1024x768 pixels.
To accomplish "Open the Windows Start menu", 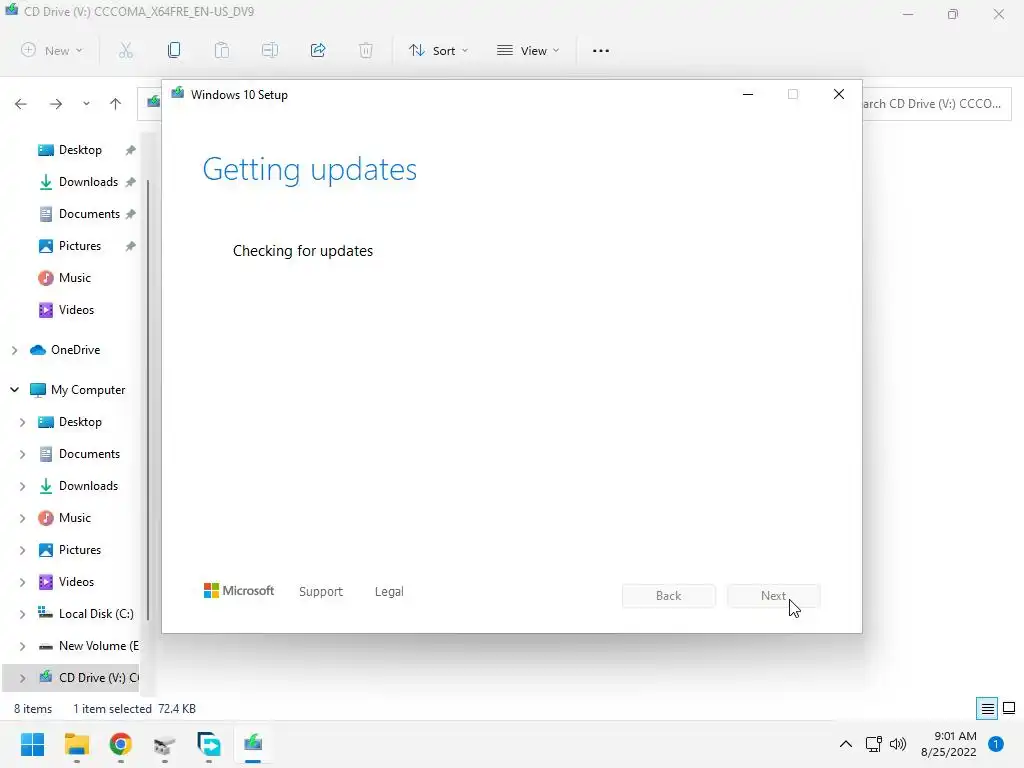I will tap(32, 744).
